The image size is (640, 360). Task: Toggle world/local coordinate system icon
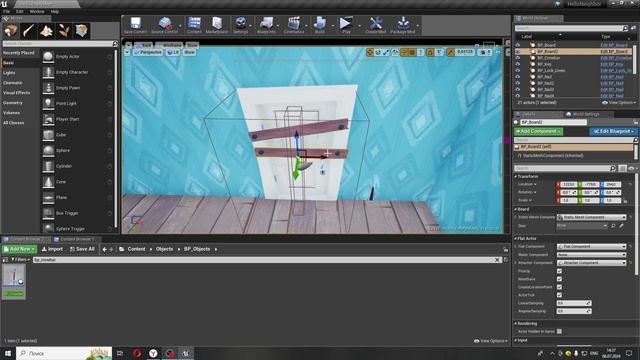(395, 52)
